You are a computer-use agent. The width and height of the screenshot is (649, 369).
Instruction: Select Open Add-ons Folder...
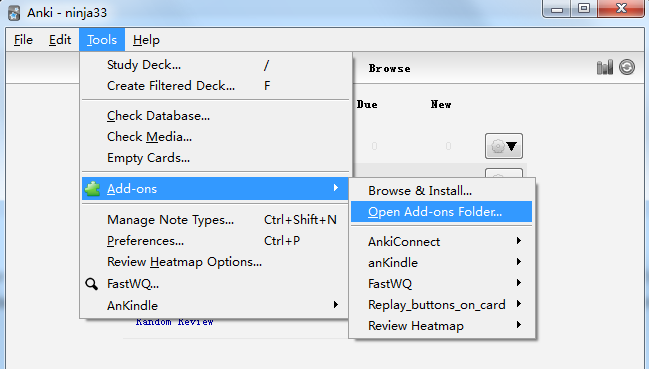tap(441, 212)
